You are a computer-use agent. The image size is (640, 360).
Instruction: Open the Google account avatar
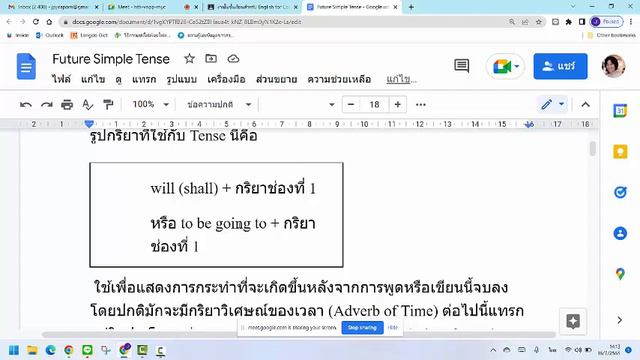(x=613, y=66)
